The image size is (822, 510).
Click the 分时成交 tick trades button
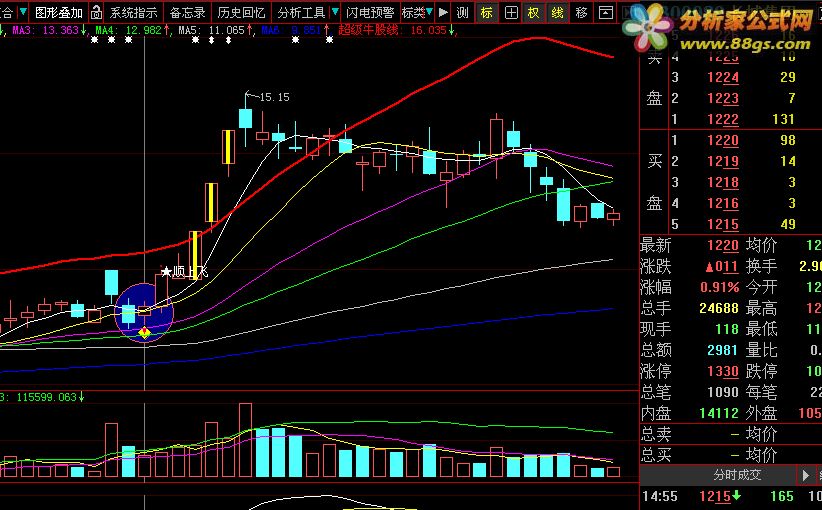tap(737, 475)
